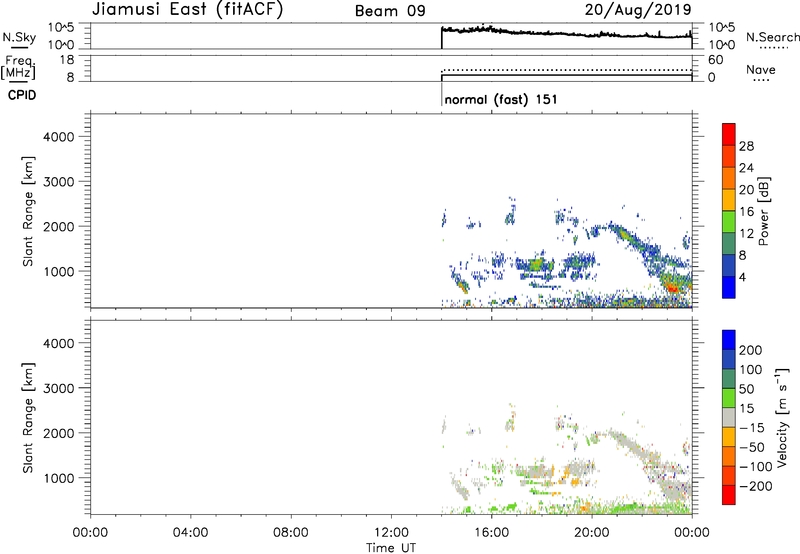Pick the red bottom segment of Velocity colorbar
Image resolution: width=800 pixels, height=554 pixels.
[729, 495]
